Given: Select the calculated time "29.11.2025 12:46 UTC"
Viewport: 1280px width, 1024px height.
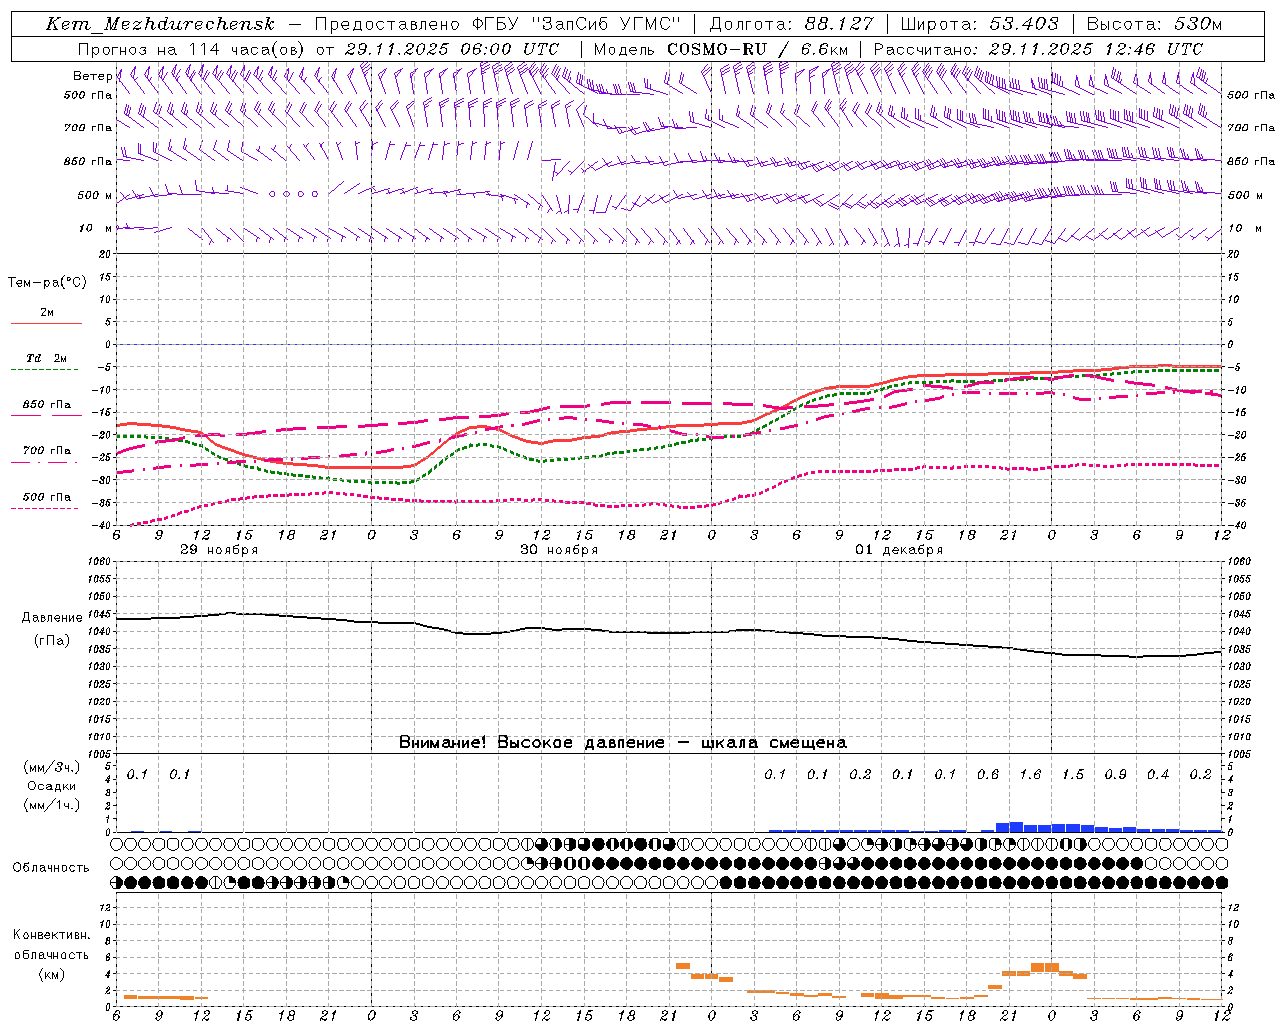Looking at the screenshot, I should 1096,49.
